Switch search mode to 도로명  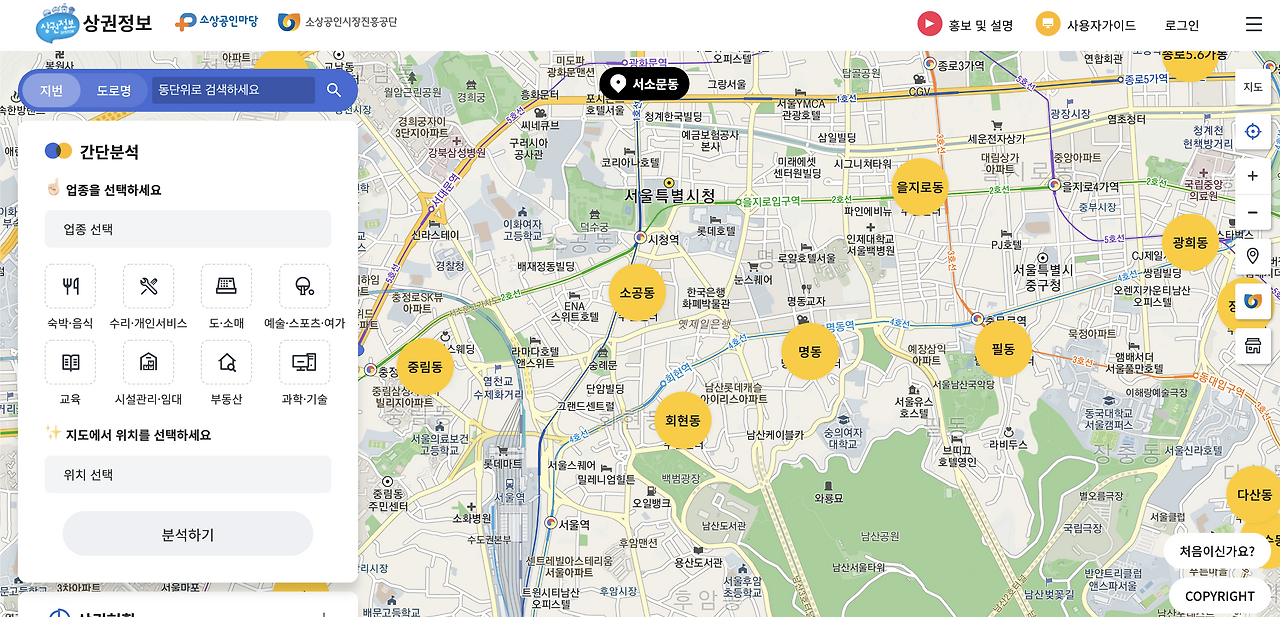[112, 89]
